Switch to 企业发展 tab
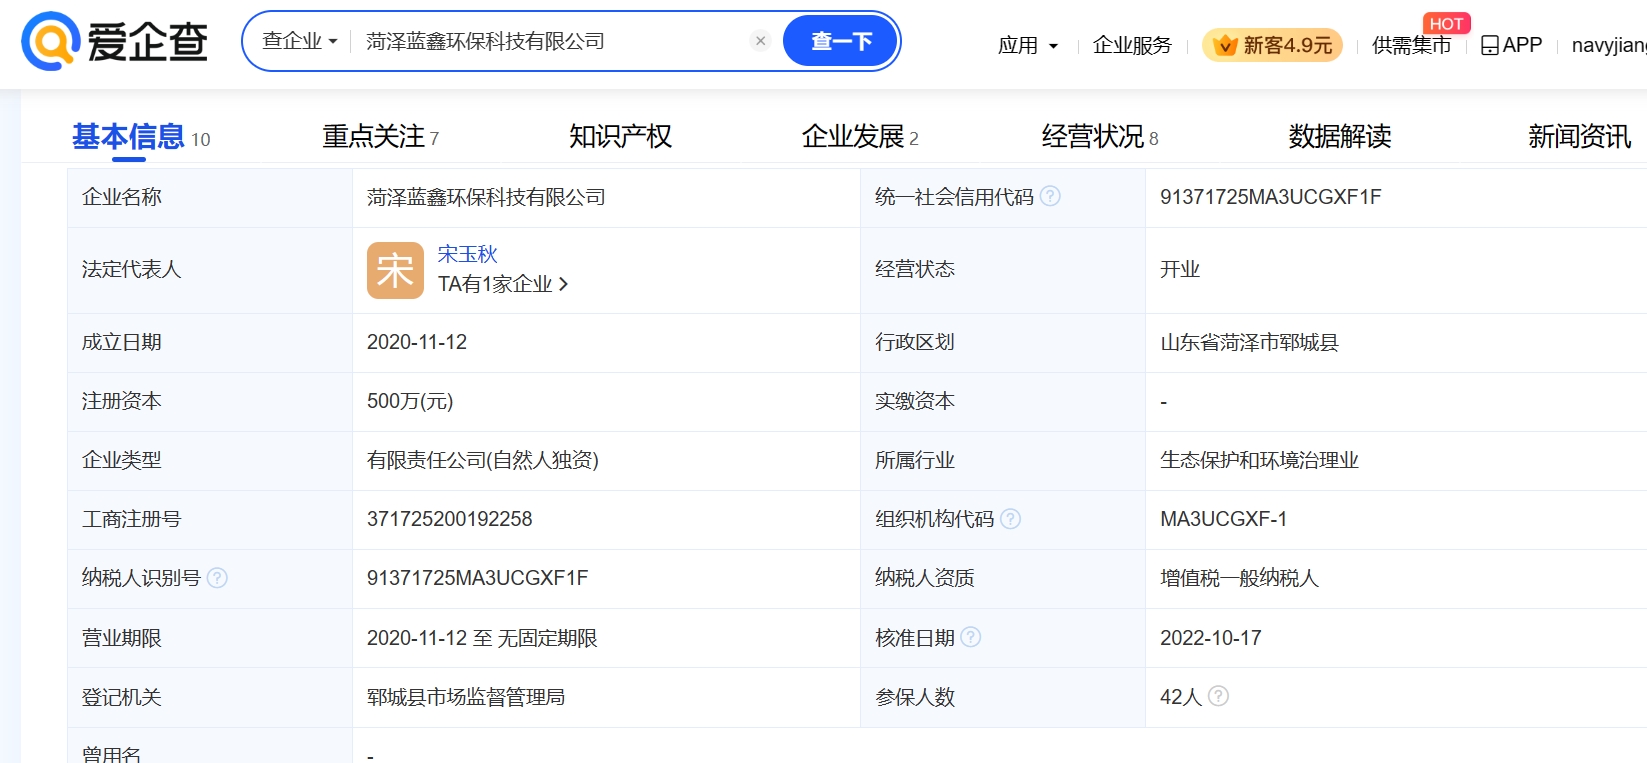This screenshot has height=763, width=1647. (859, 136)
